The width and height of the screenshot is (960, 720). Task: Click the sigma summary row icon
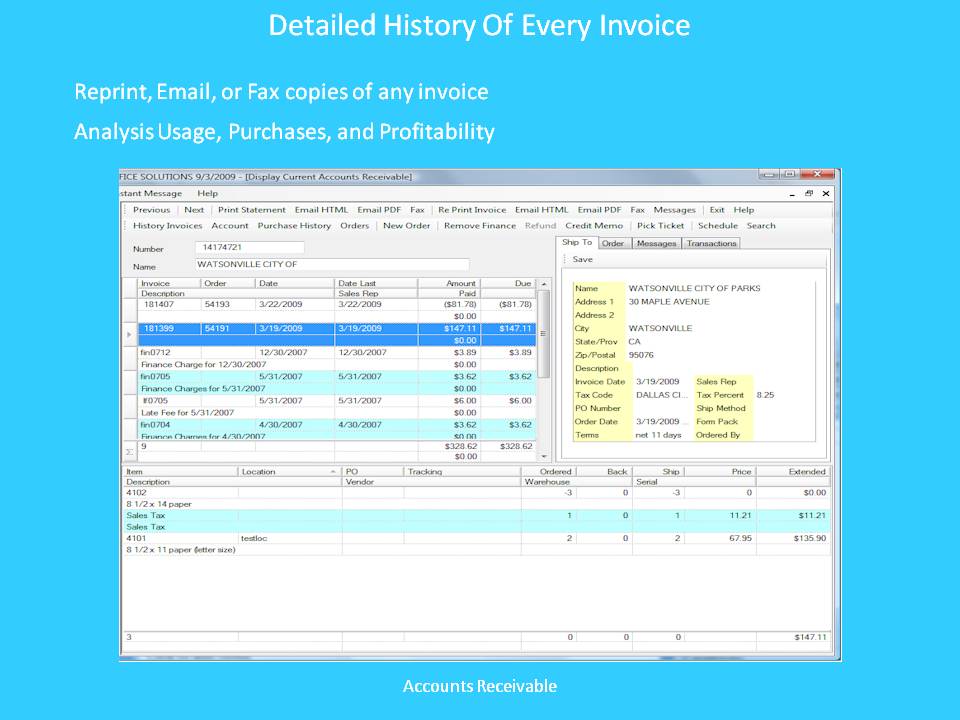pos(129,452)
